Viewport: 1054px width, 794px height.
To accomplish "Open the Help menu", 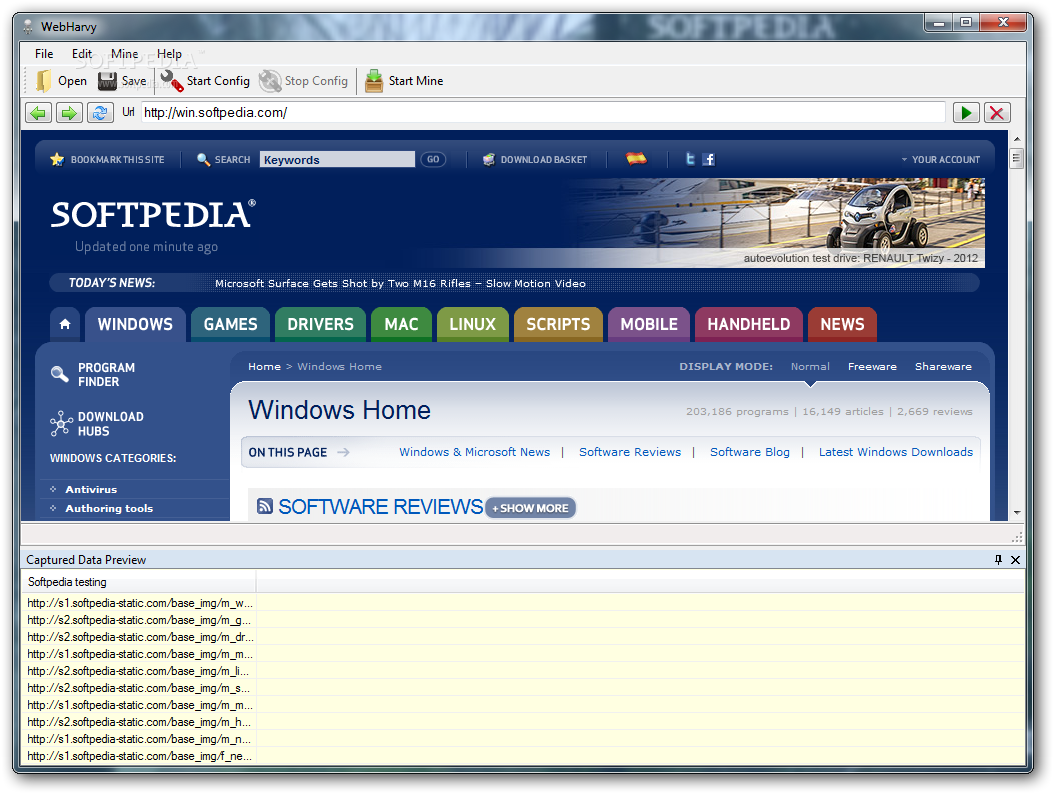I will [x=169, y=54].
